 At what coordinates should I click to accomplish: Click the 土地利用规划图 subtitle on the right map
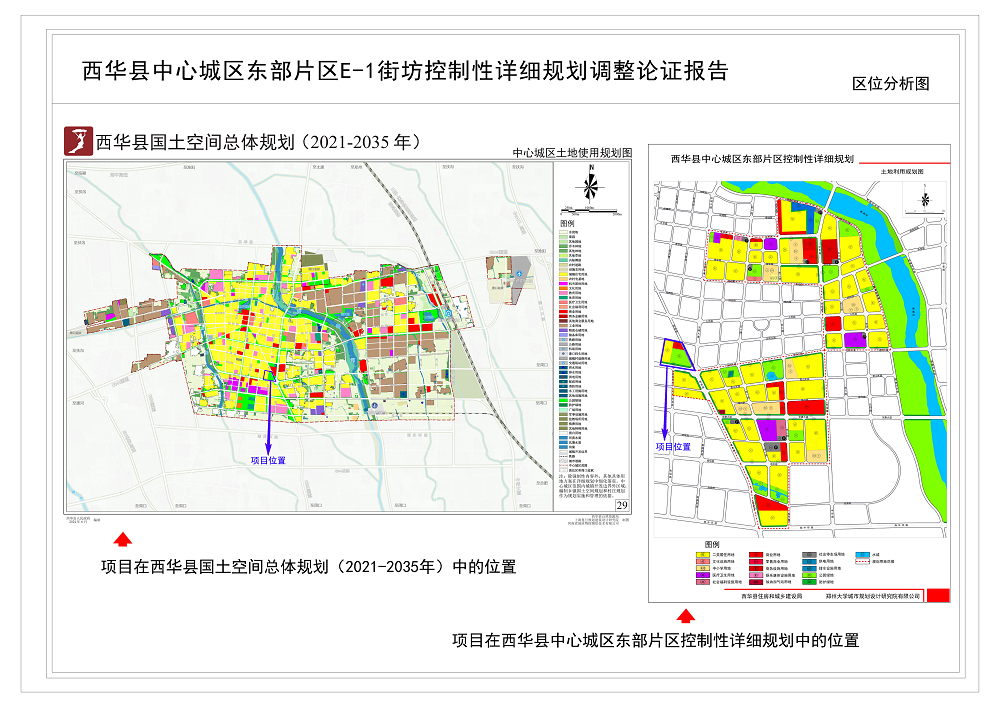(901, 173)
